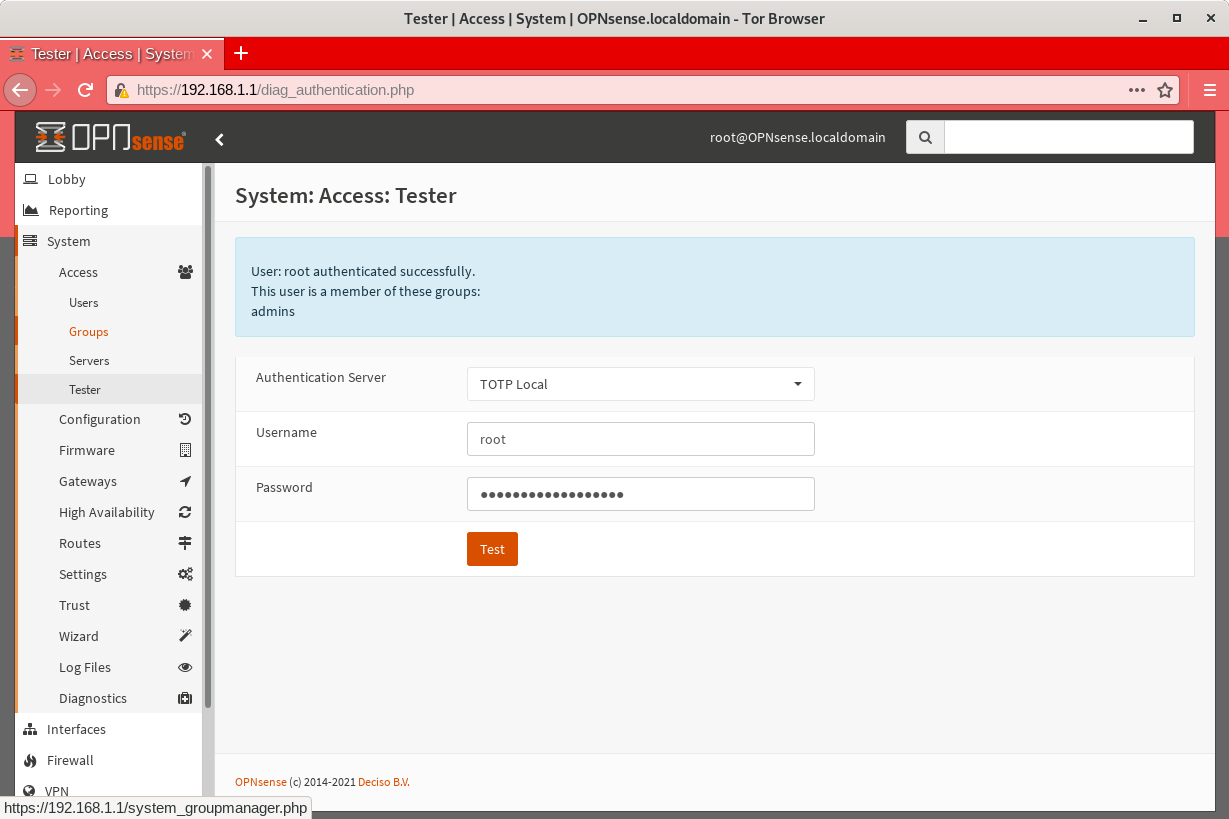Click the Settings gears icon

pos(185,575)
